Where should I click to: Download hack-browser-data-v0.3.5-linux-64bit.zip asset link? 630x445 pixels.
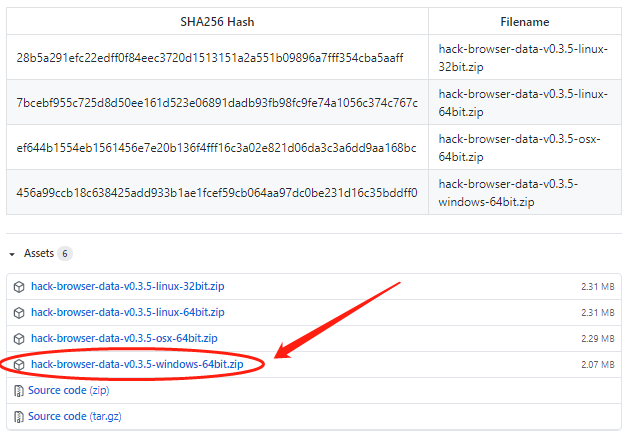pyautogui.click(x=127, y=312)
